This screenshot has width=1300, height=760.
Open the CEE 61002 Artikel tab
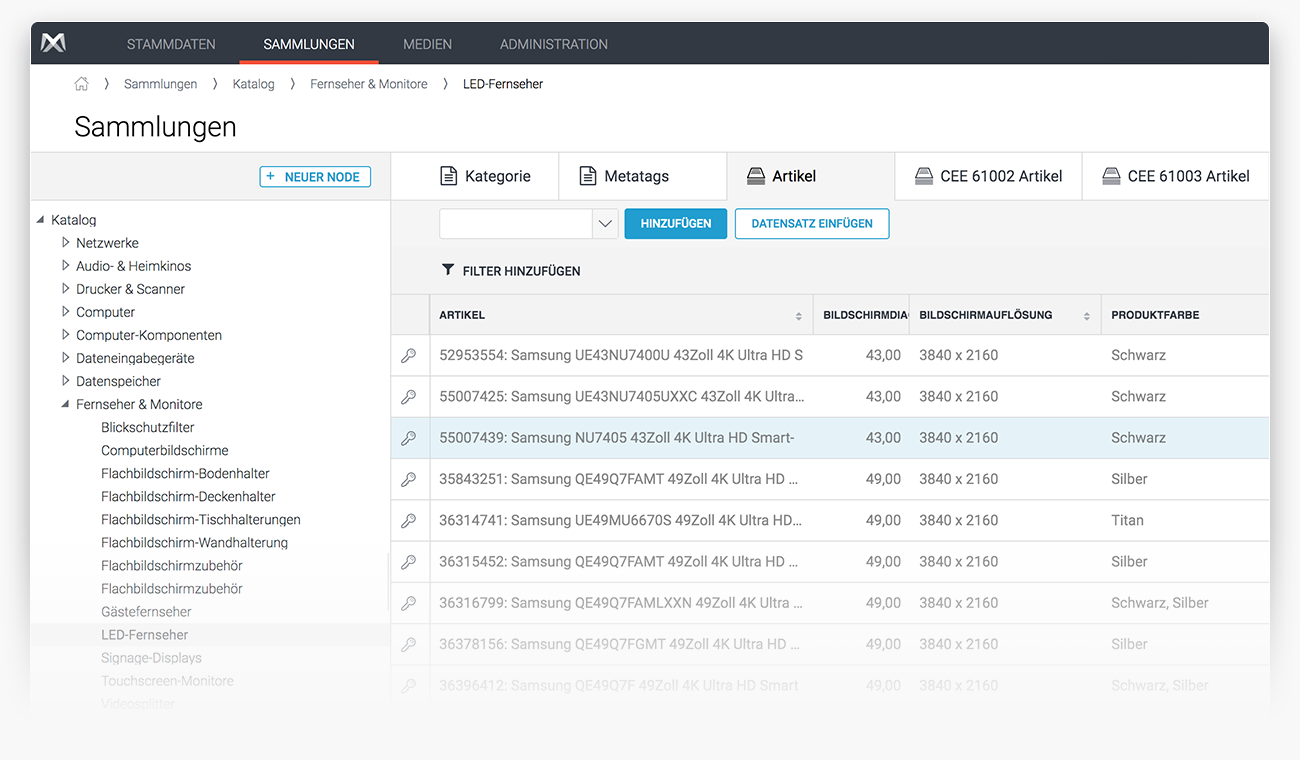click(x=988, y=176)
